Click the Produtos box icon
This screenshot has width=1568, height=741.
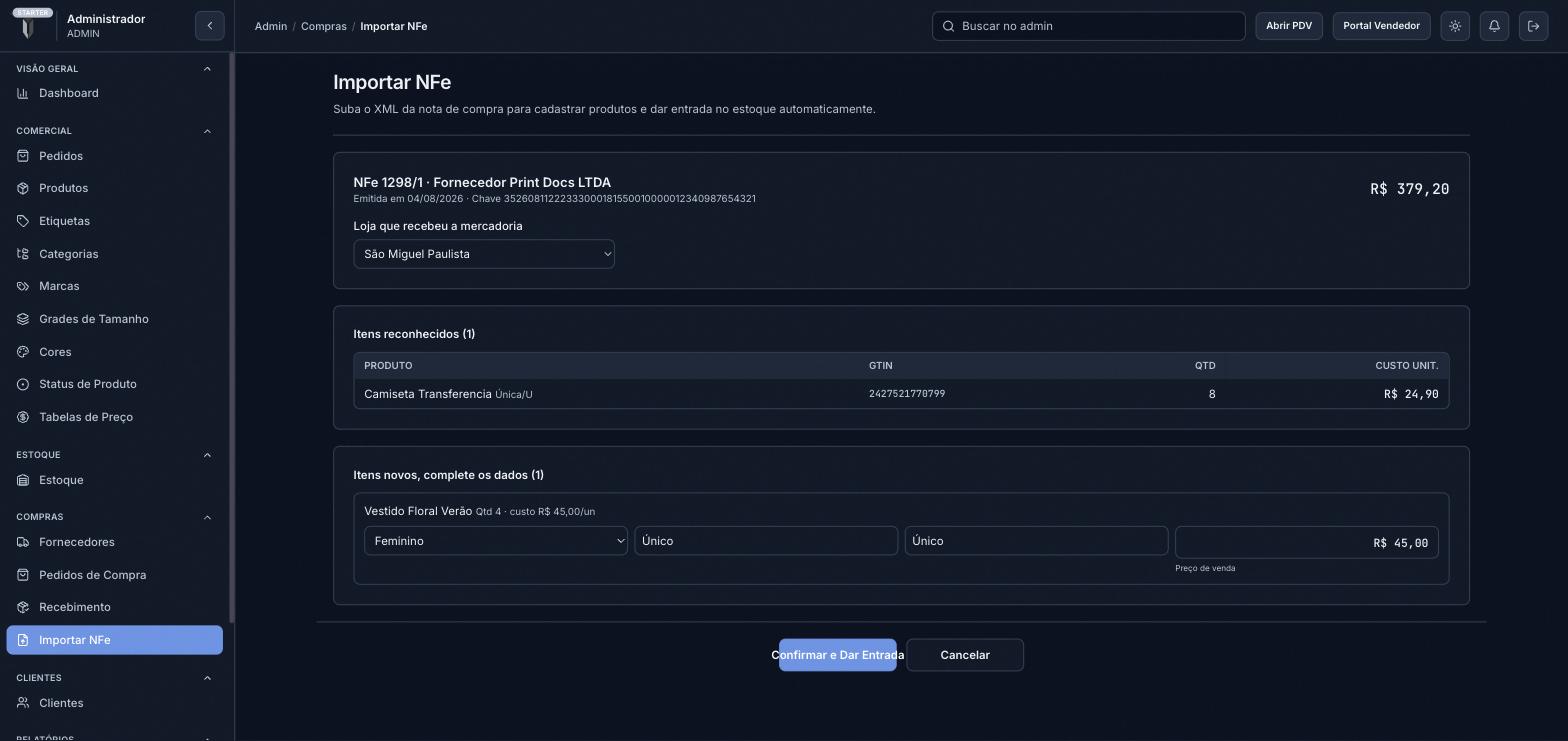pos(23,188)
